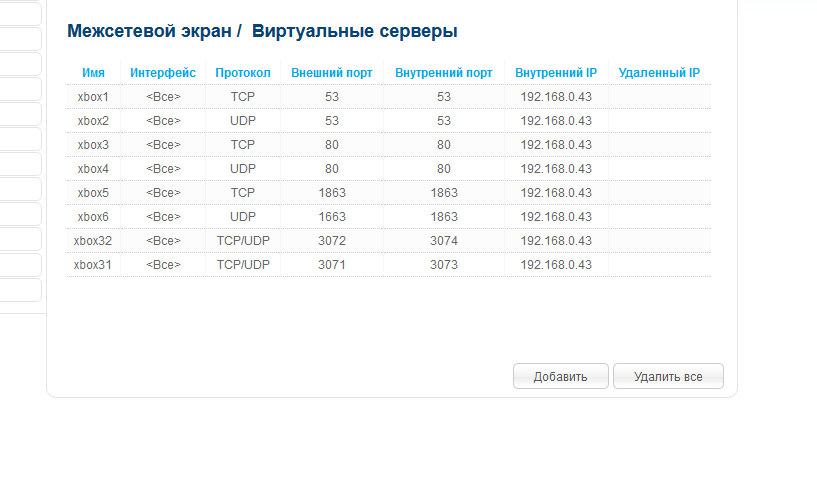Screen dimensions: 817x481
Task: Click internal port 3073 in xbox31 row
Action: (x=444, y=265)
